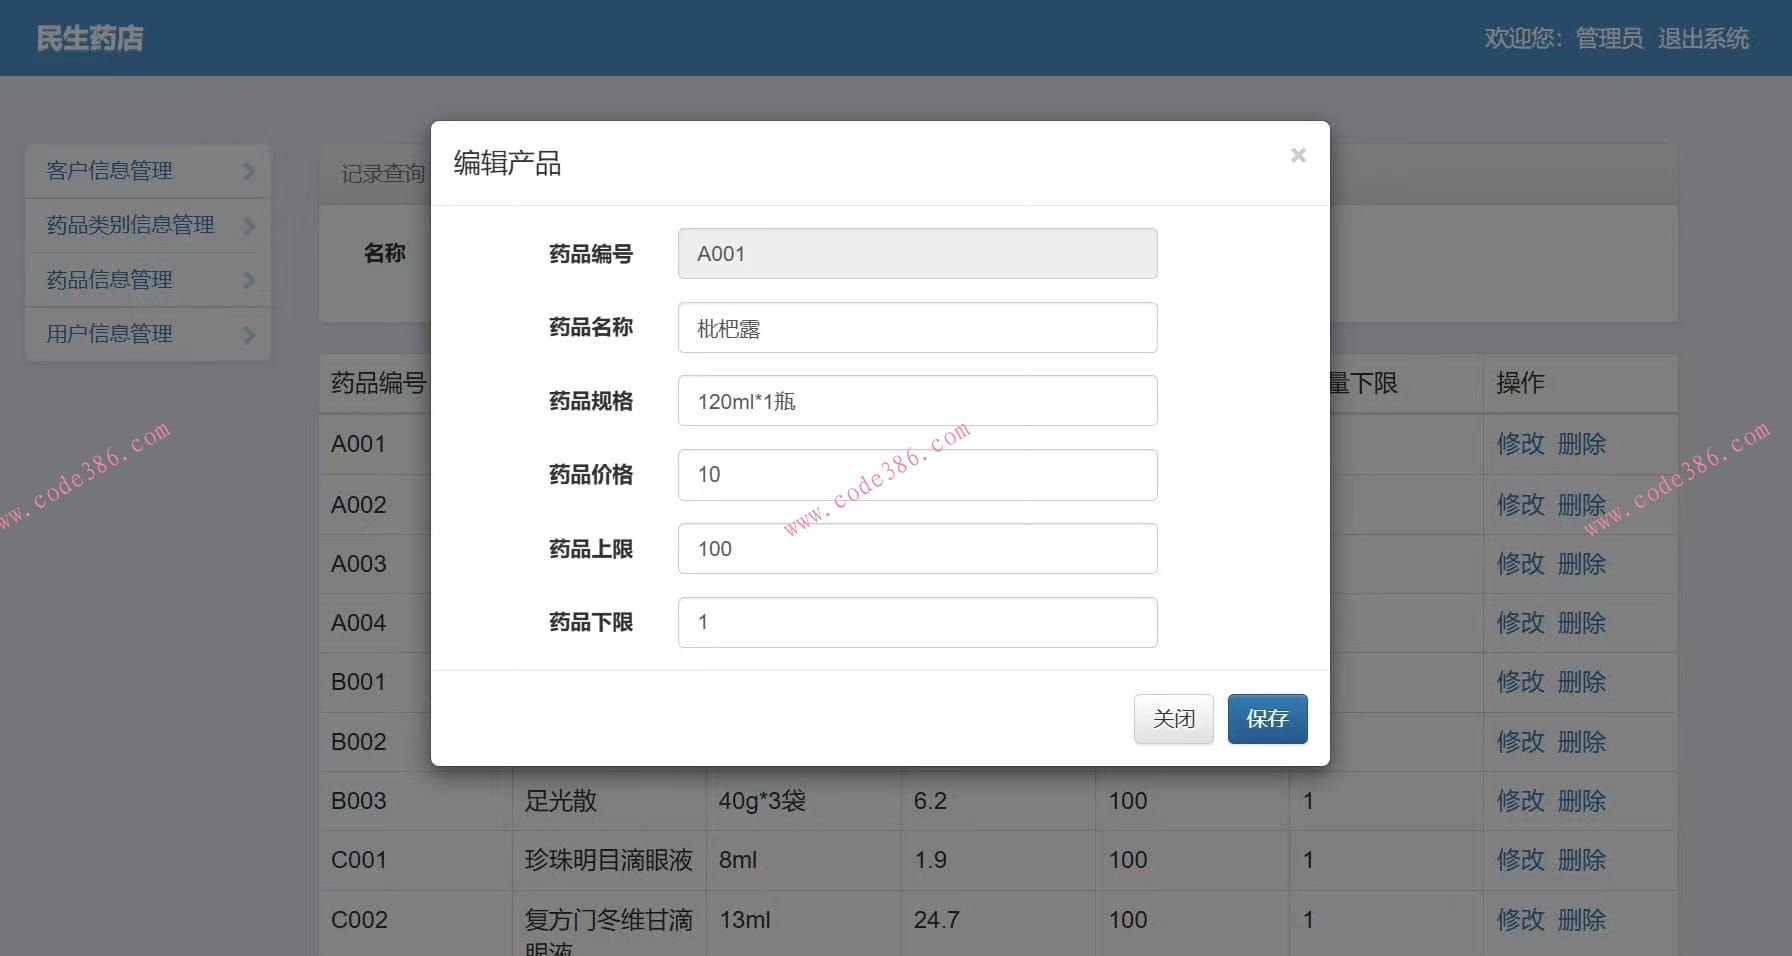Click the 关闭 button in the dialog

(1172, 718)
